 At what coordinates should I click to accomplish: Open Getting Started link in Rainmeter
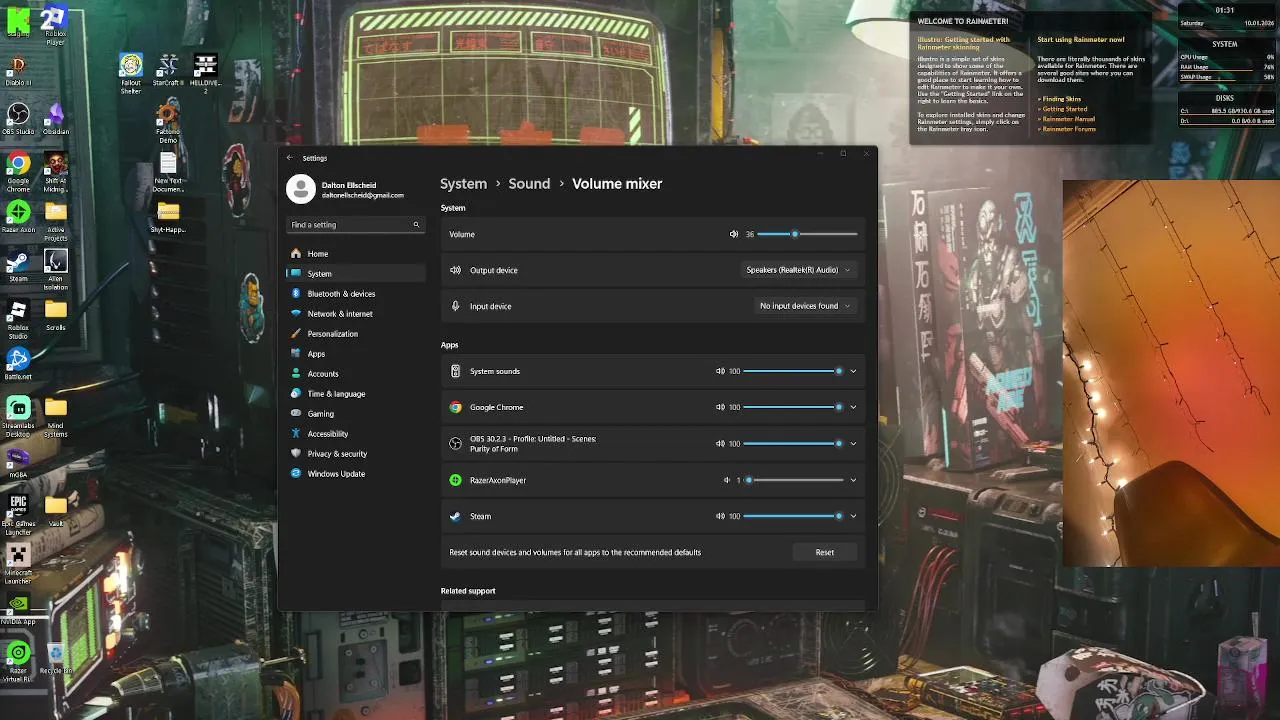click(1064, 109)
